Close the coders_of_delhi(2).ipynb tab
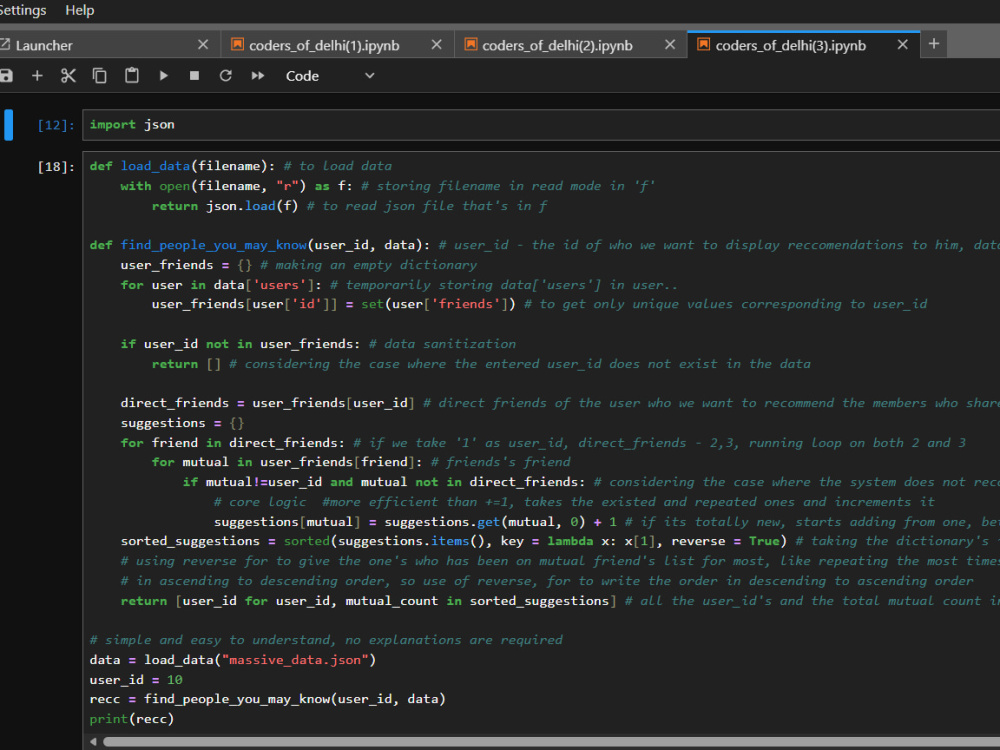Screen dimensions: 1000x750 tap(670, 45)
